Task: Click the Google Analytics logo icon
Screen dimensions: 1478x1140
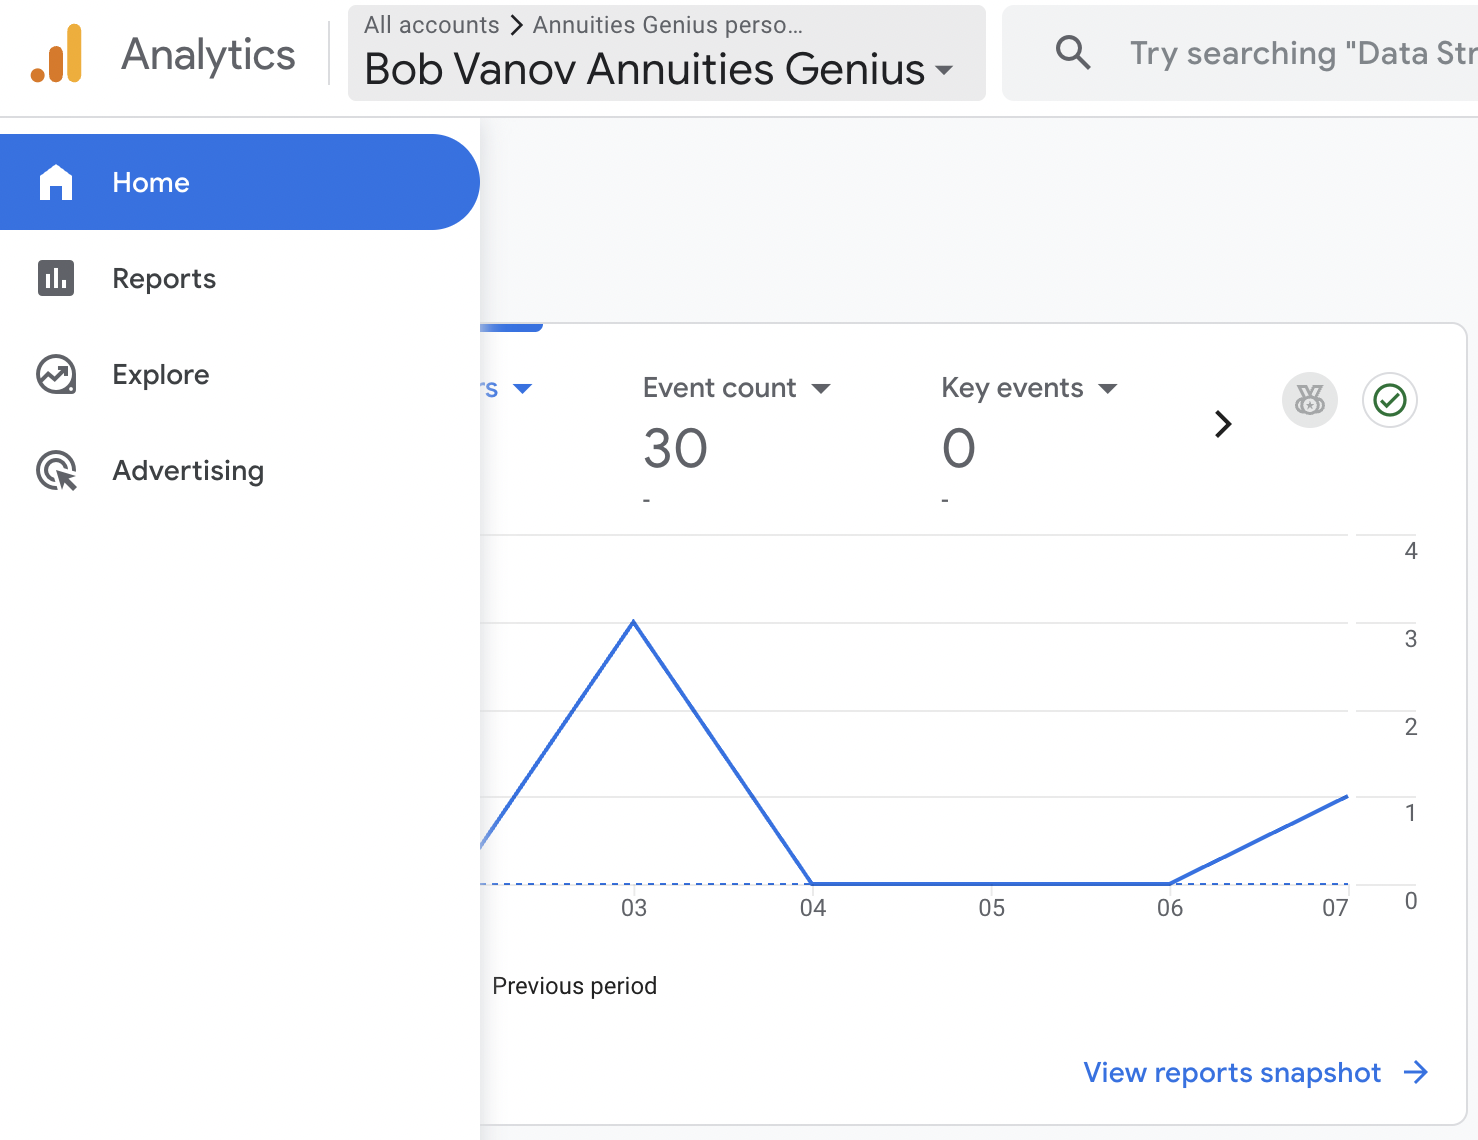Action: tap(57, 54)
